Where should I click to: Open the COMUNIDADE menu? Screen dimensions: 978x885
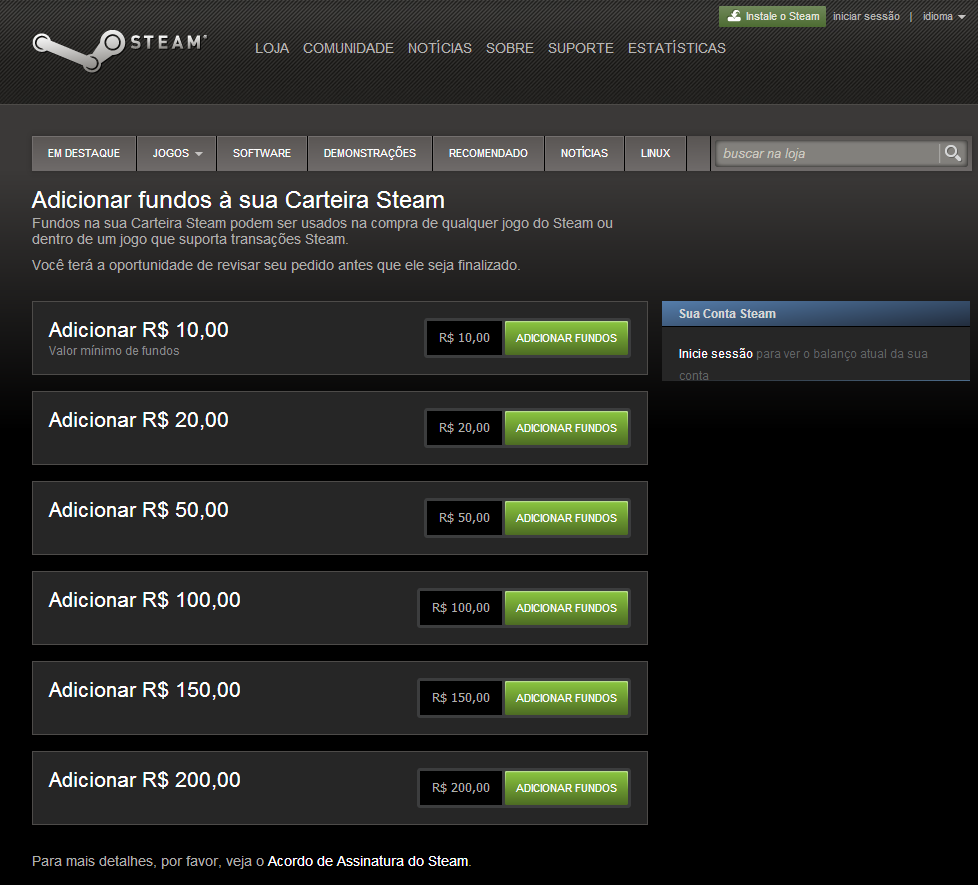click(348, 48)
